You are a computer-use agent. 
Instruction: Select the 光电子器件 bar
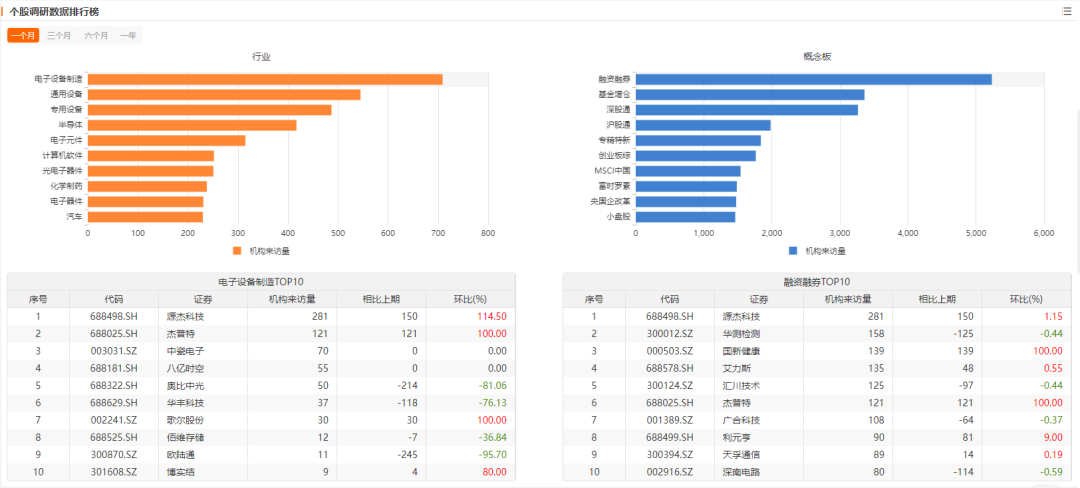[151, 171]
